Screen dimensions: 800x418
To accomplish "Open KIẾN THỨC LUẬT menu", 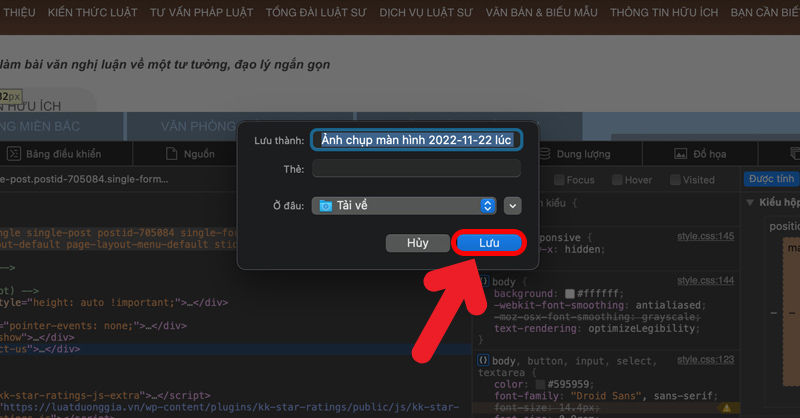I will click(92, 12).
